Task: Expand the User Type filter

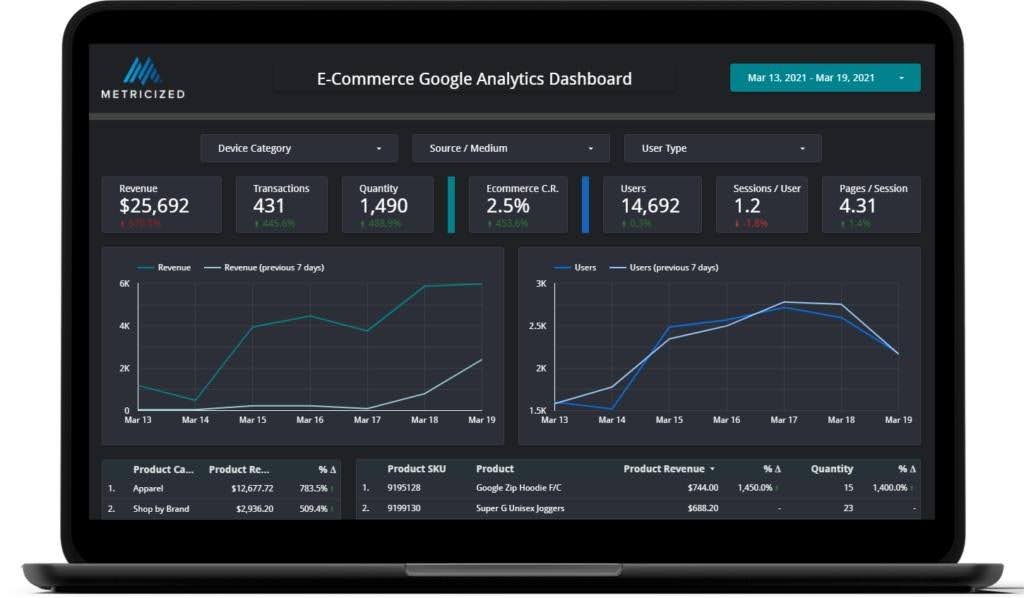Action: tap(722, 148)
